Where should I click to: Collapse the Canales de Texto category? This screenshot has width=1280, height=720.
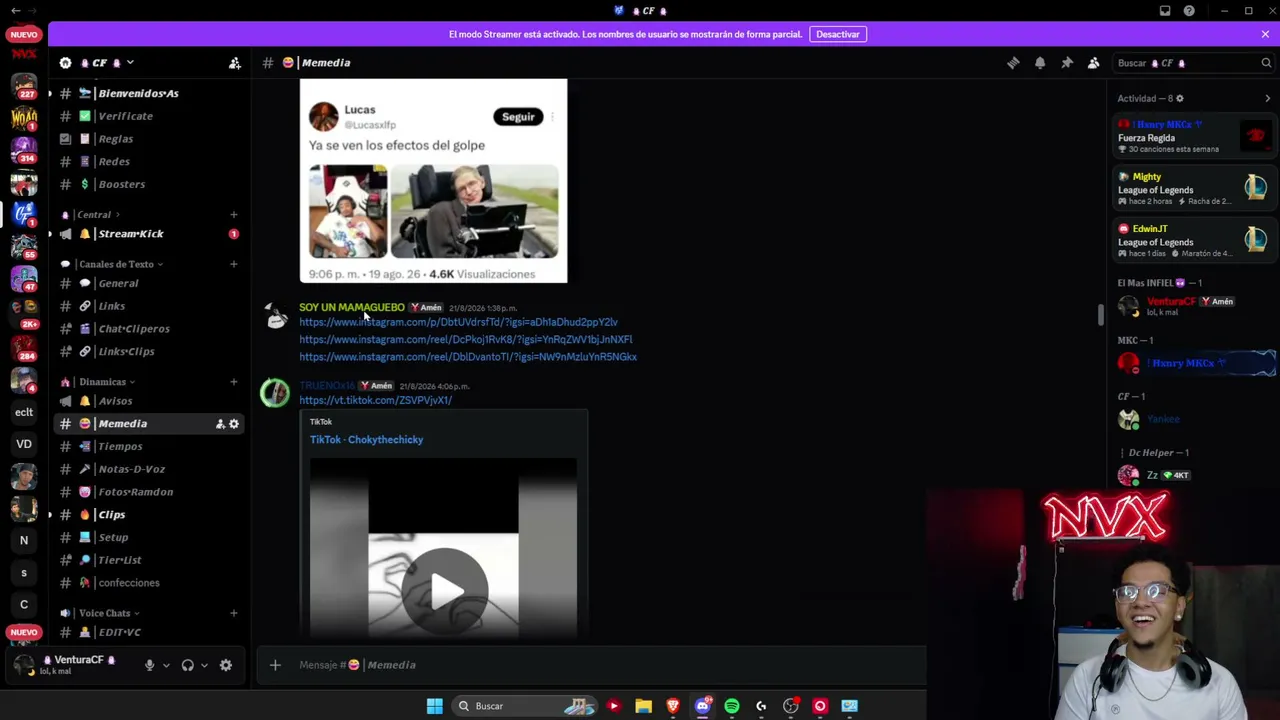(x=116, y=264)
